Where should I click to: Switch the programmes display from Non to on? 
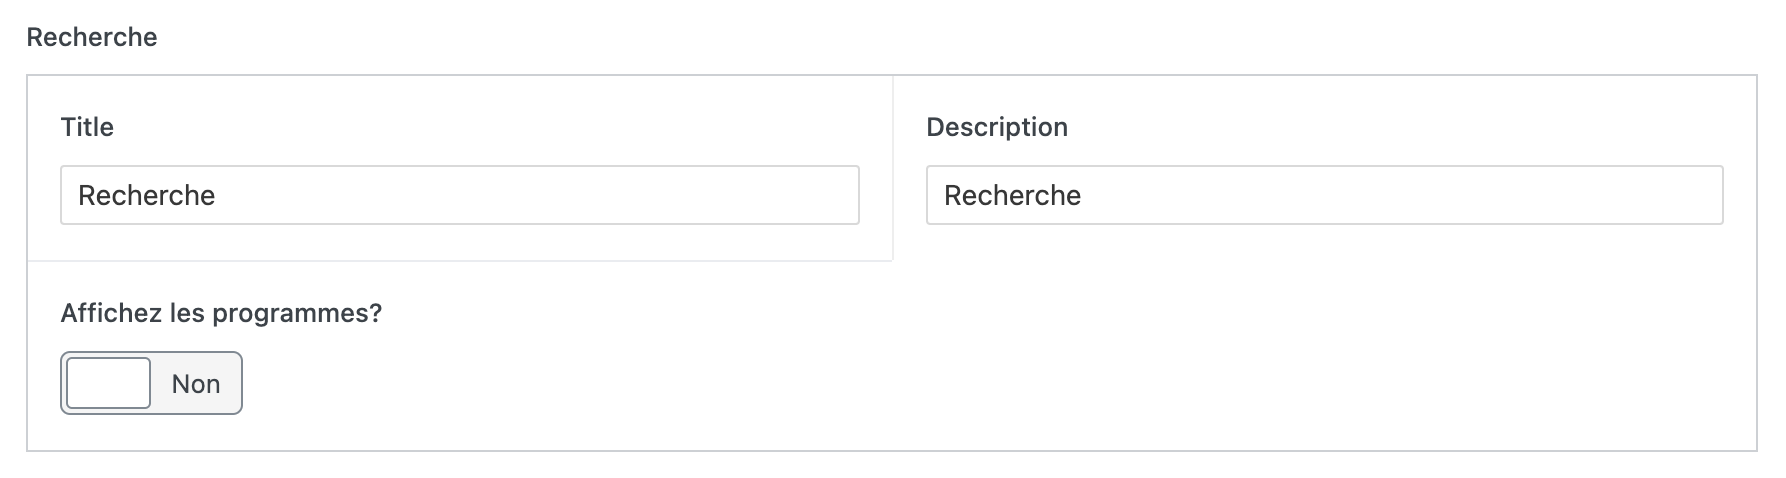point(151,383)
